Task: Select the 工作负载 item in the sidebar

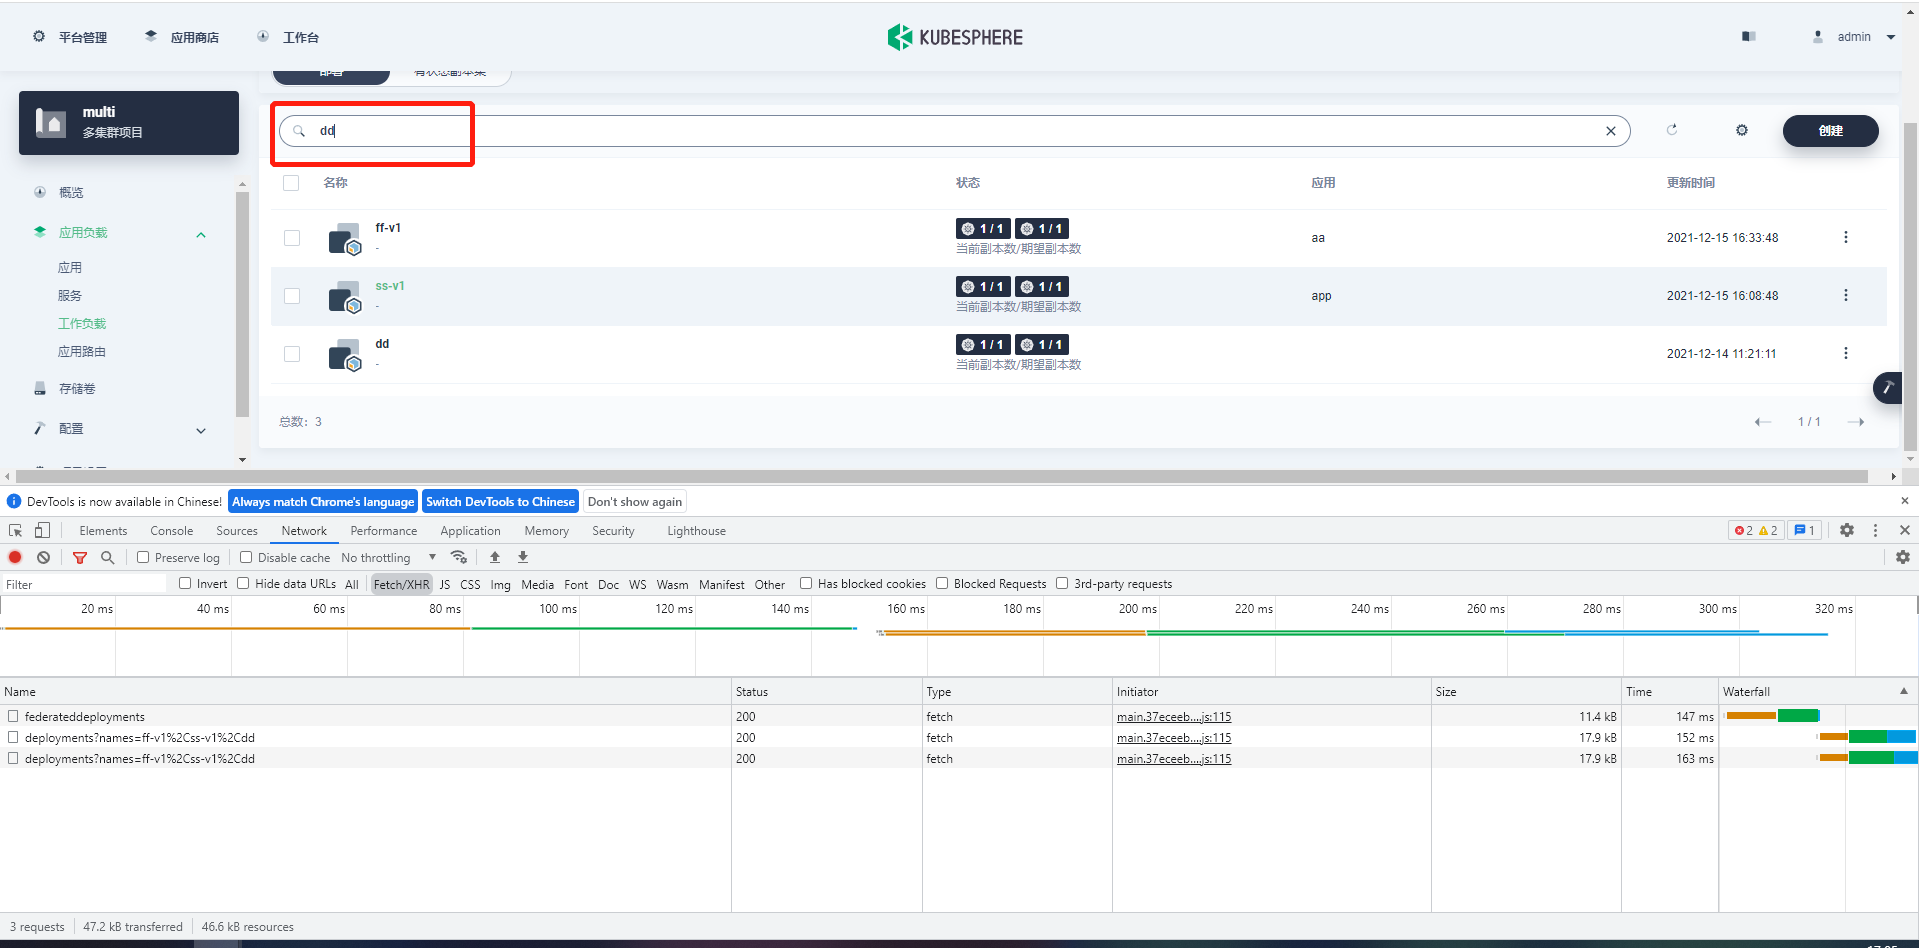Action: tap(82, 323)
